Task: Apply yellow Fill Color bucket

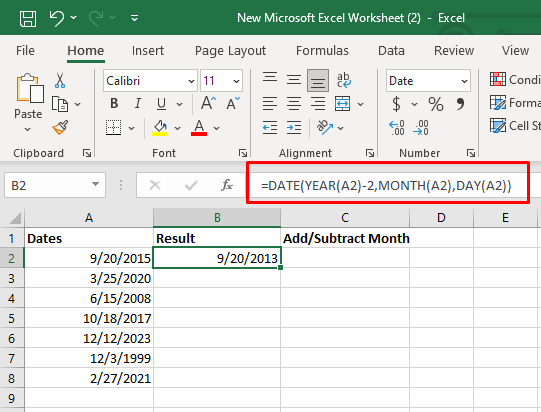Action: pos(160,128)
